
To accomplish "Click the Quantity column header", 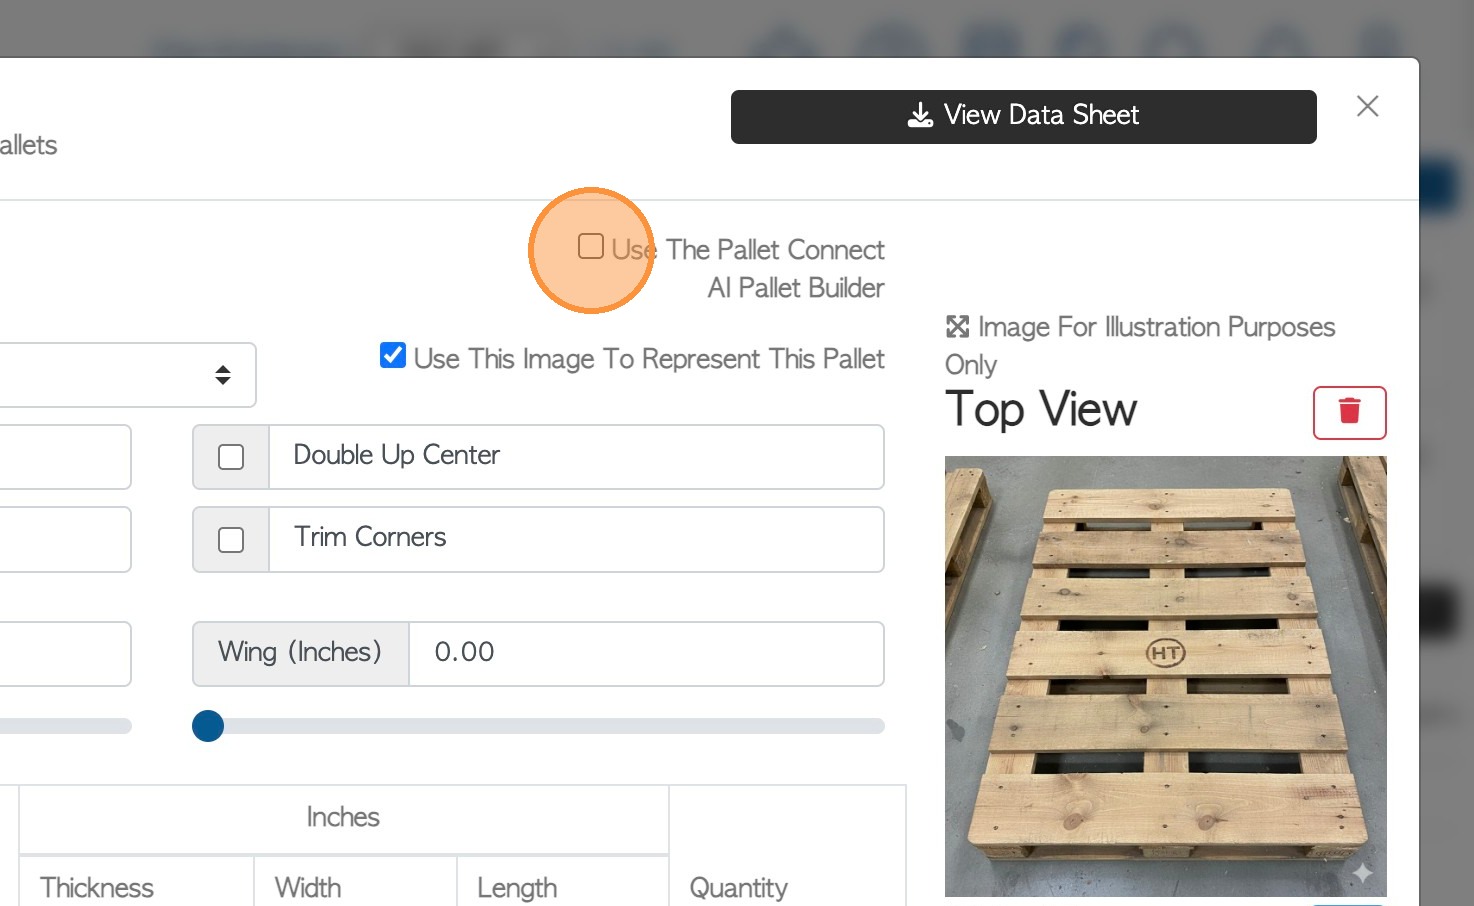I will click(x=738, y=887).
